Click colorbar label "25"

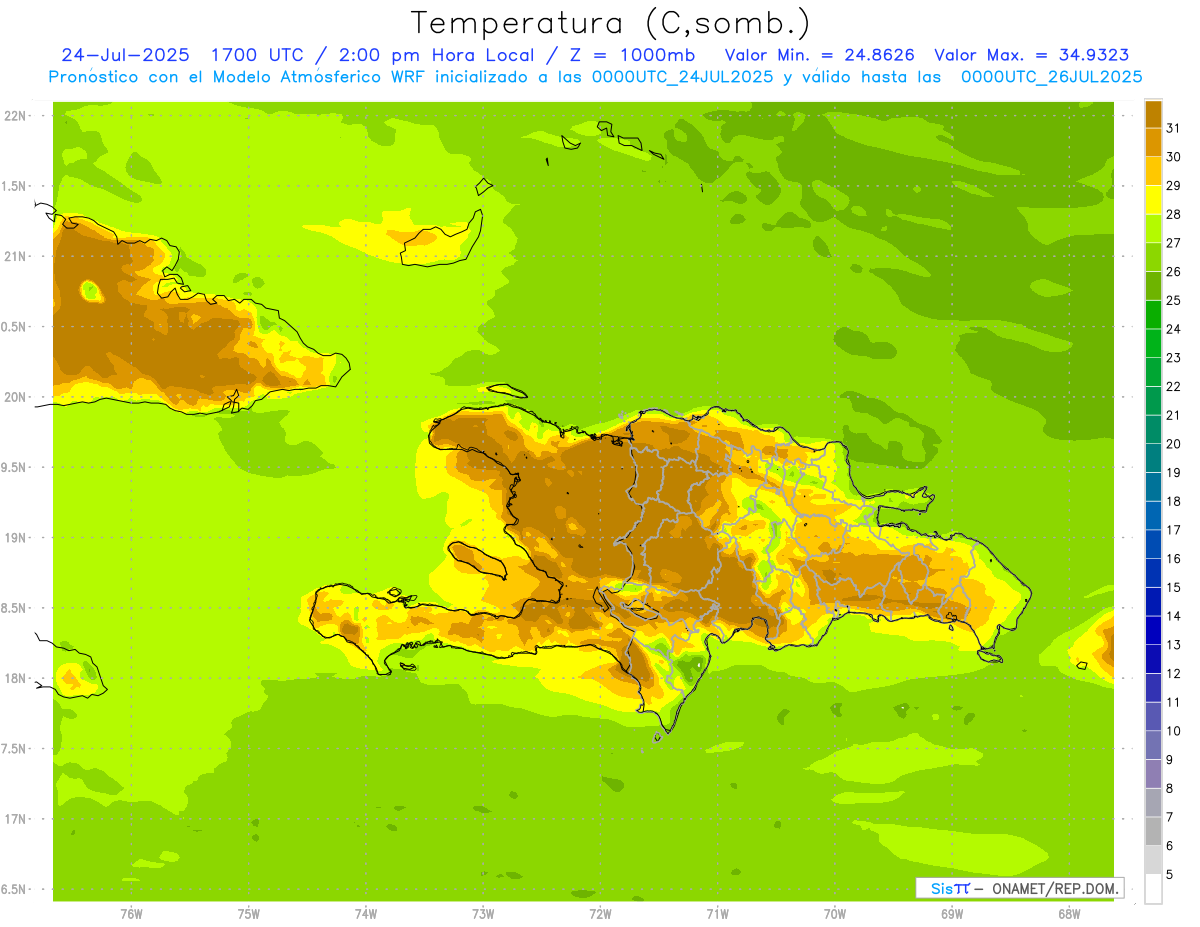click(1174, 300)
